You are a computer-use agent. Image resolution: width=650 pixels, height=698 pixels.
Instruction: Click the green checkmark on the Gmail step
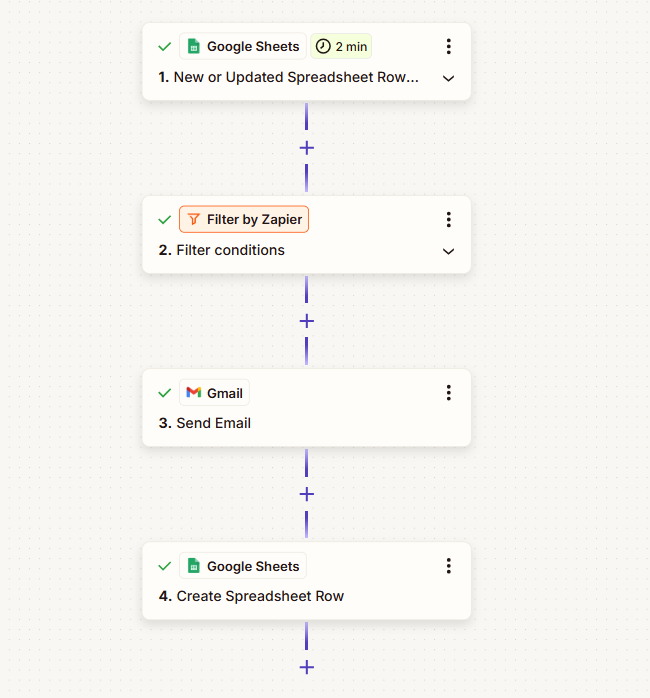[164, 393]
